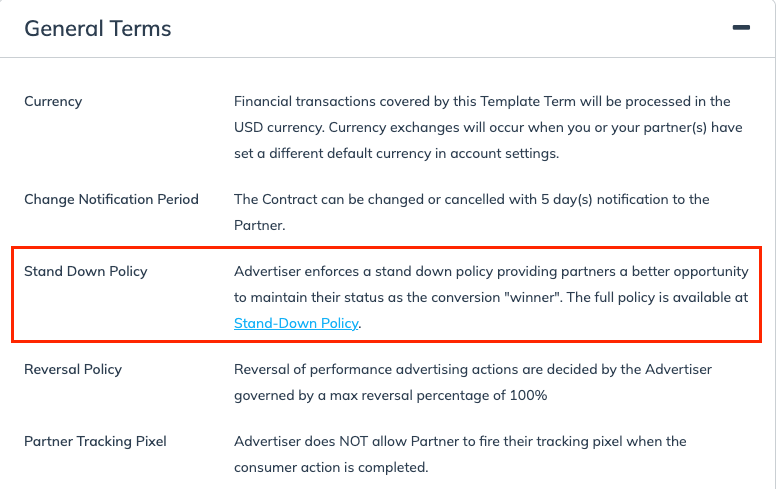Image resolution: width=784 pixels, height=489 pixels.
Task: Open the Stand-Down Policy link
Action: click(x=296, y=323)
